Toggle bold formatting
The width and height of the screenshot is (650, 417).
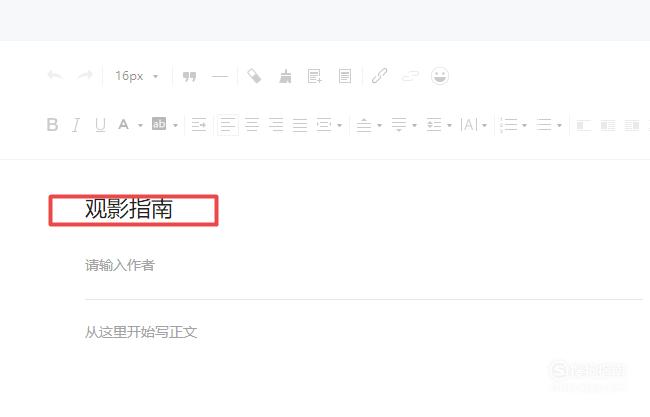pos(52,124)
